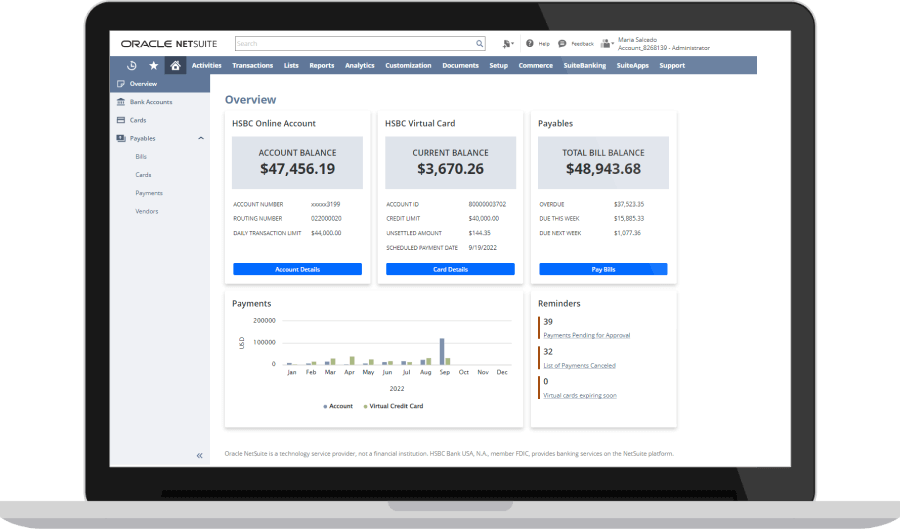Collapse the Payables section chevron
900x529 pixels.
[x=201, y=138]
